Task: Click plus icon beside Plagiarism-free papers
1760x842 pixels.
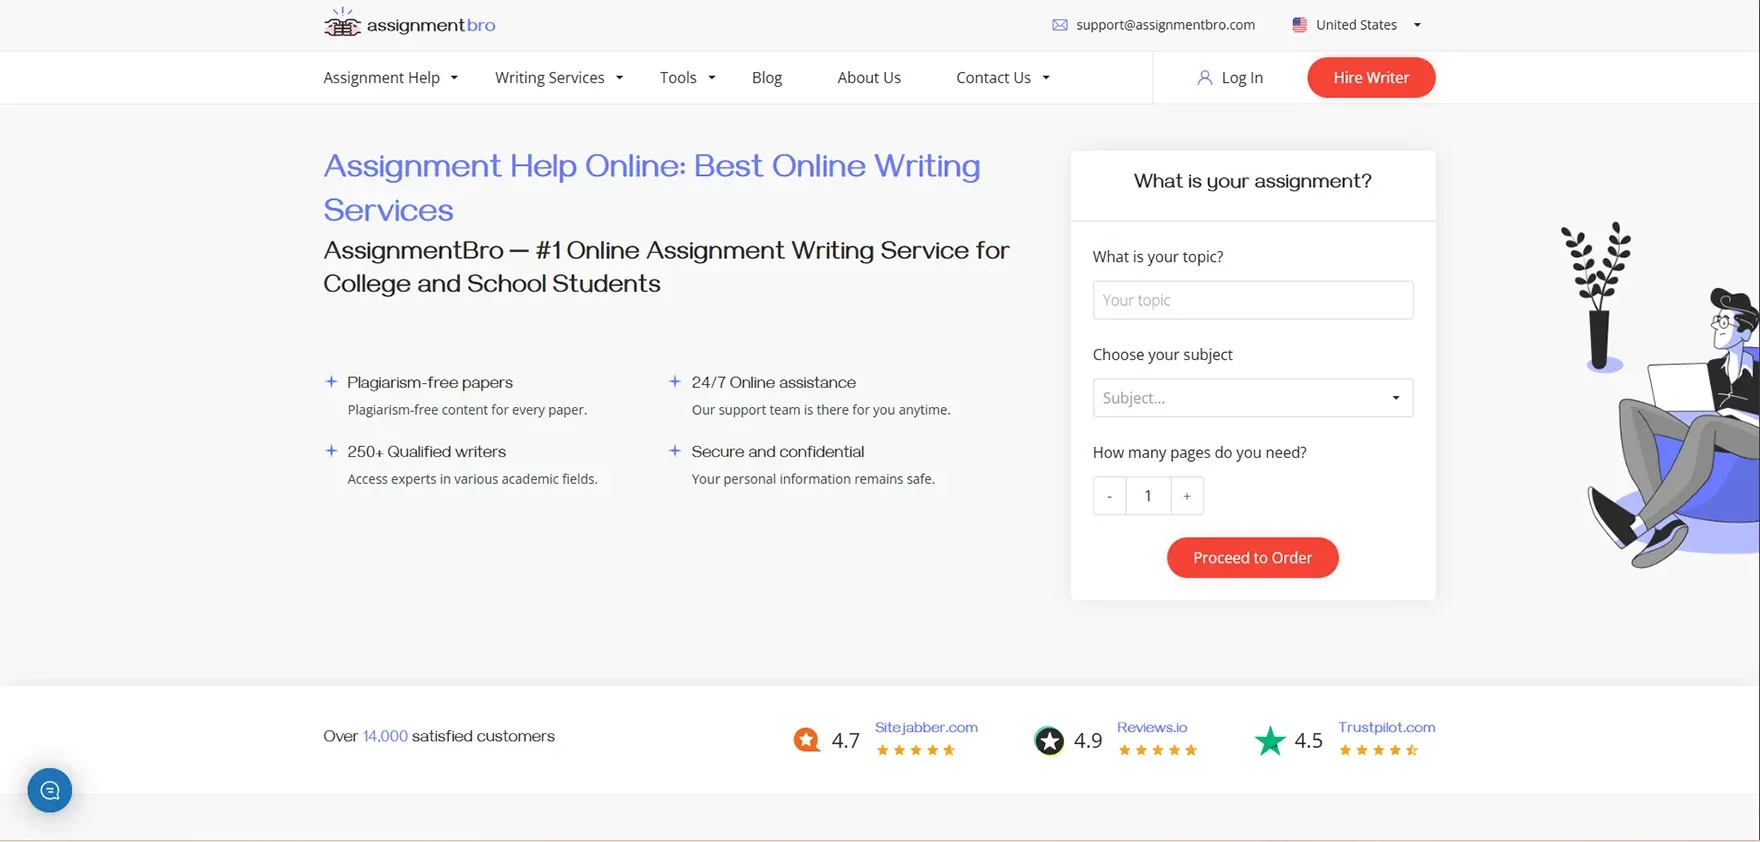Action: pos(331,381)
